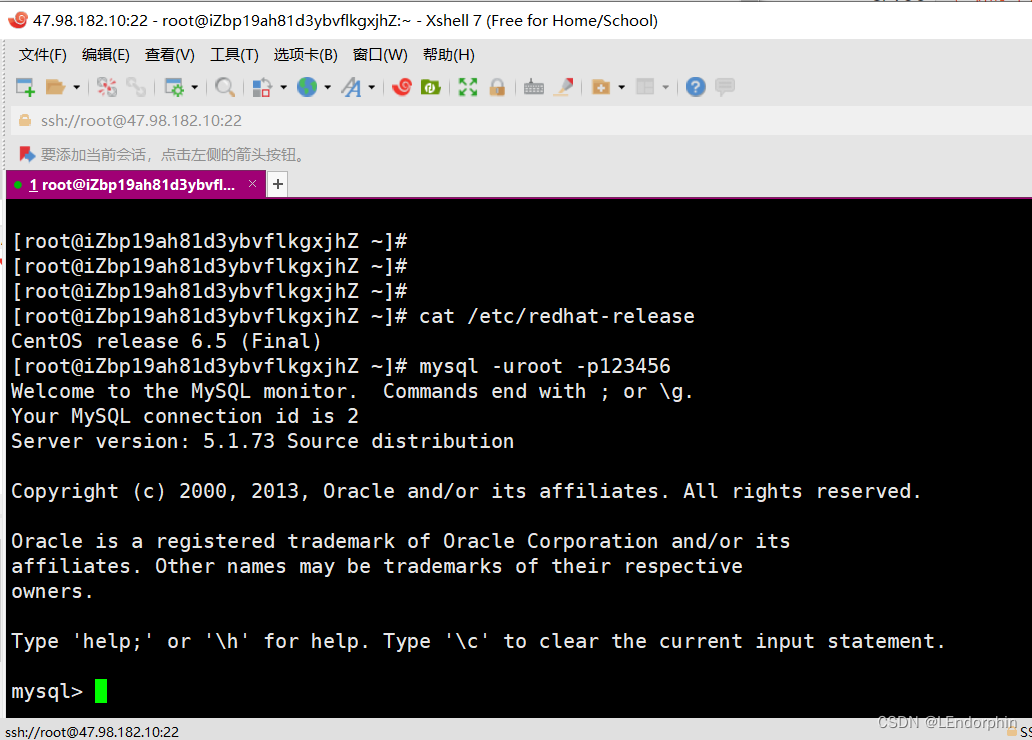Click the Copyright (c) 2000, 2013 line
The image size is (1032, 740).
coord(466,492)
